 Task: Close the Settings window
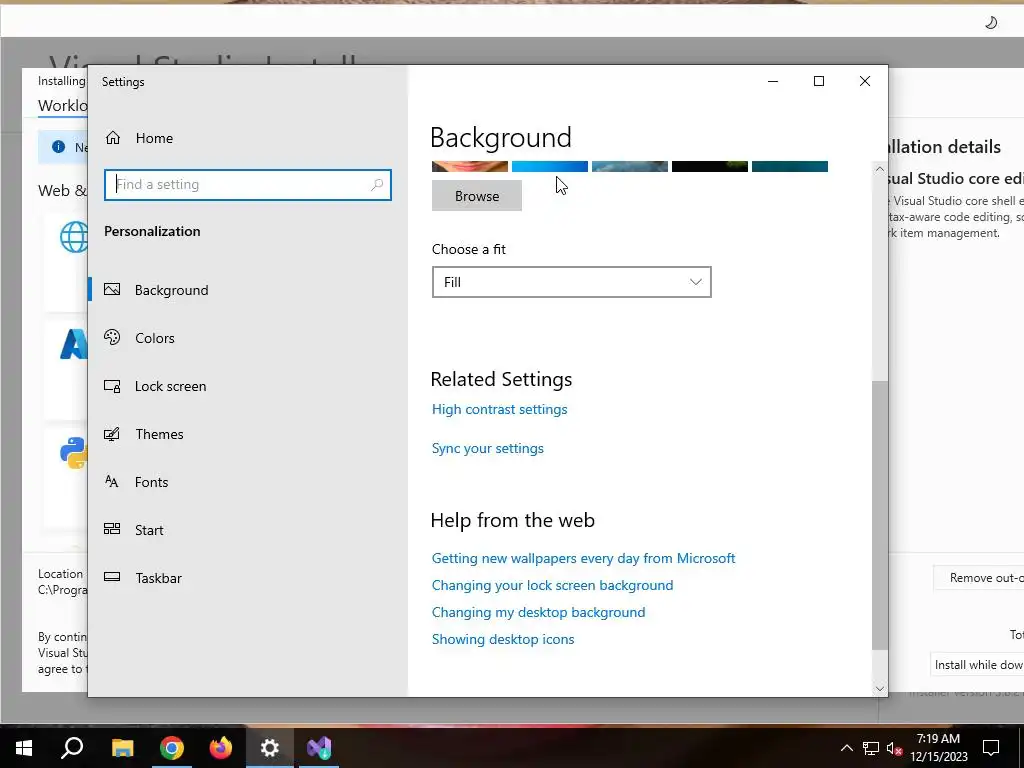865,81
